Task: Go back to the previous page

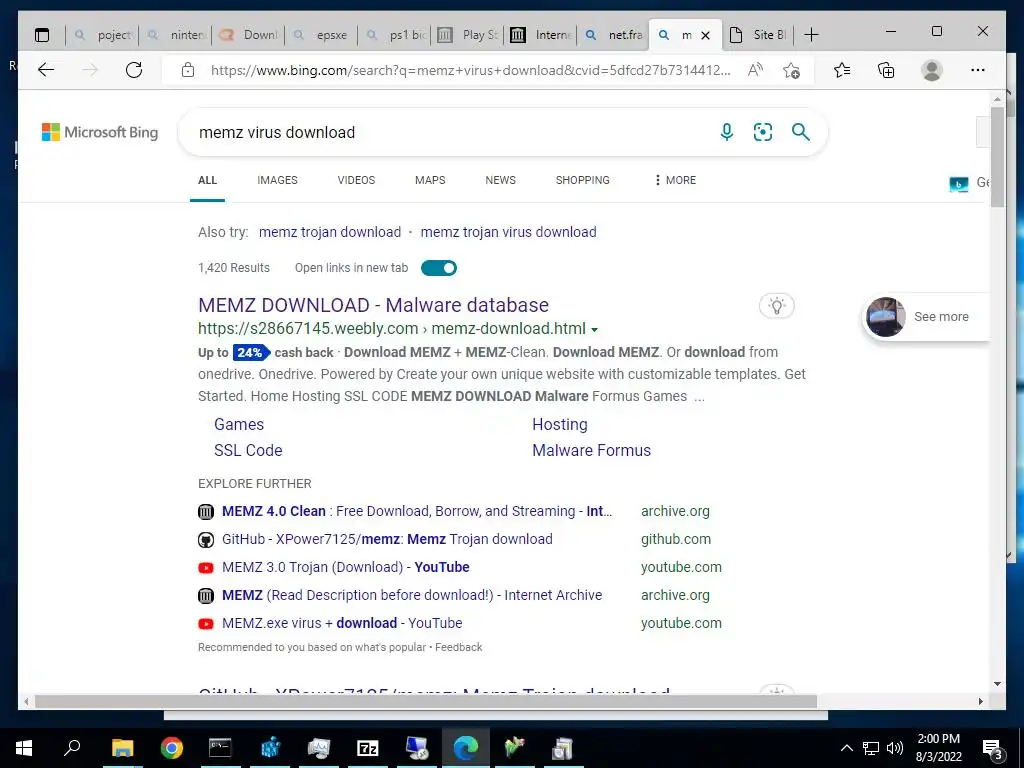Action: [46, 70]
